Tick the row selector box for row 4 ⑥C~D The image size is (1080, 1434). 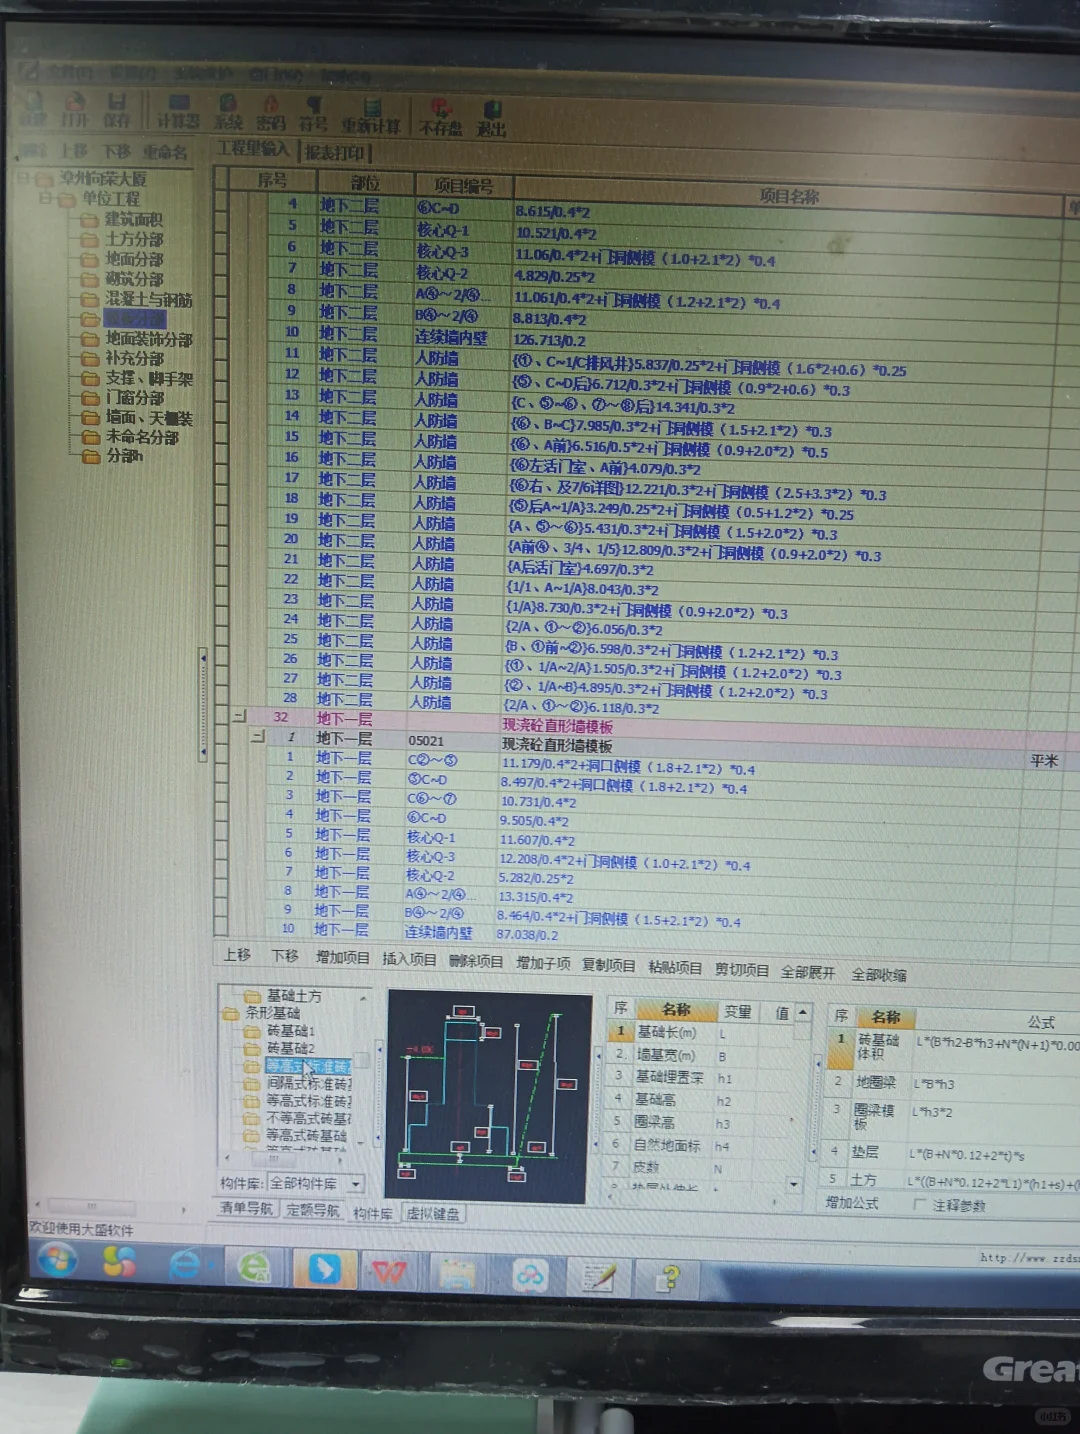point(221,203)
